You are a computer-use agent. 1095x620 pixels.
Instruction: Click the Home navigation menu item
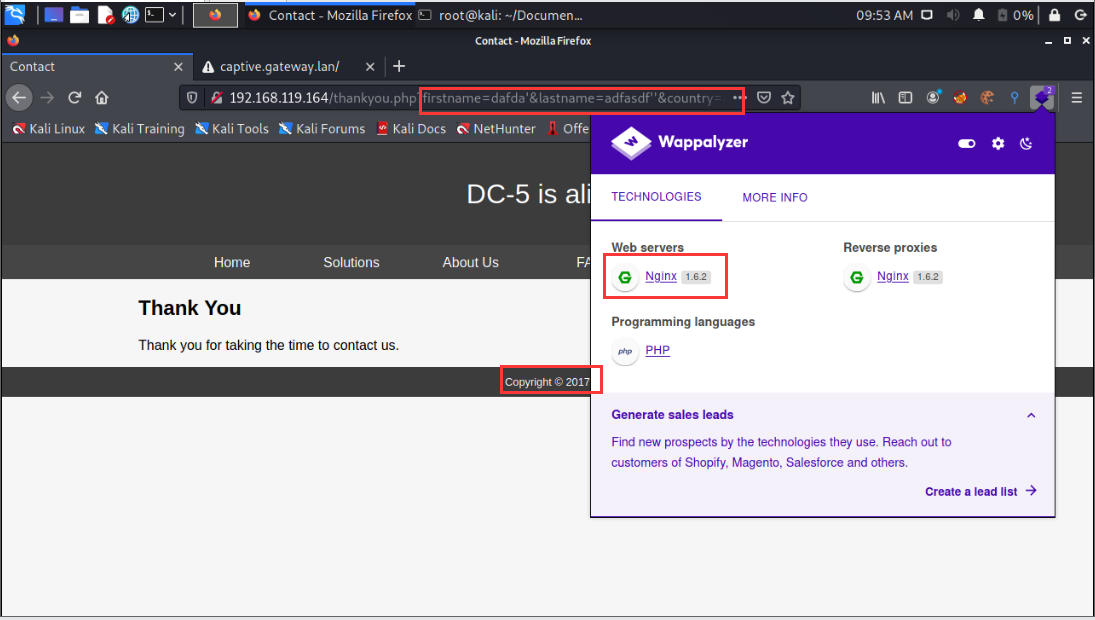pyautogui.click(x=232, y=263)
